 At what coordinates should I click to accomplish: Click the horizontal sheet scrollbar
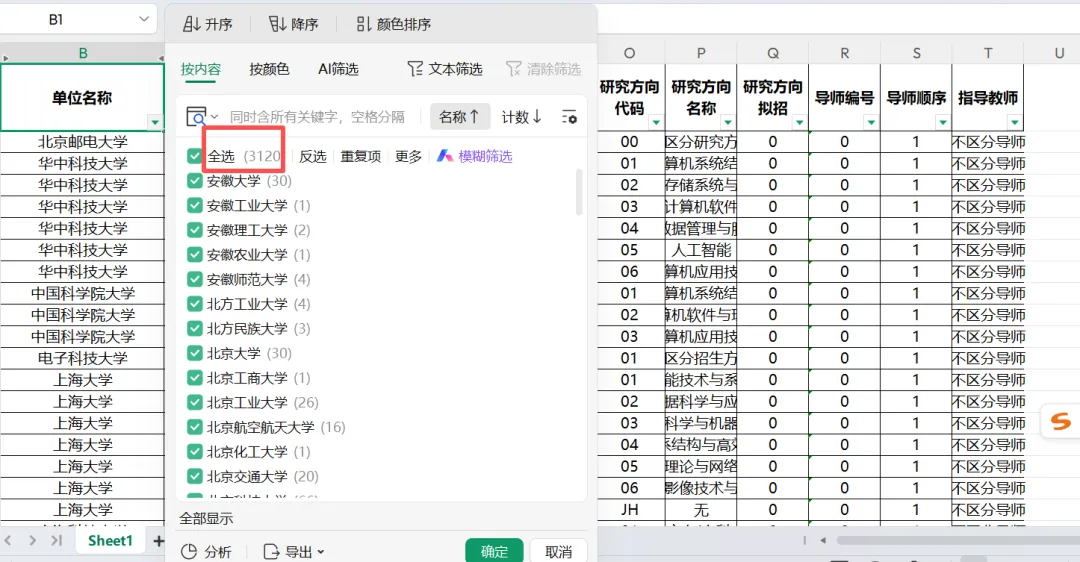pos(957,541)
